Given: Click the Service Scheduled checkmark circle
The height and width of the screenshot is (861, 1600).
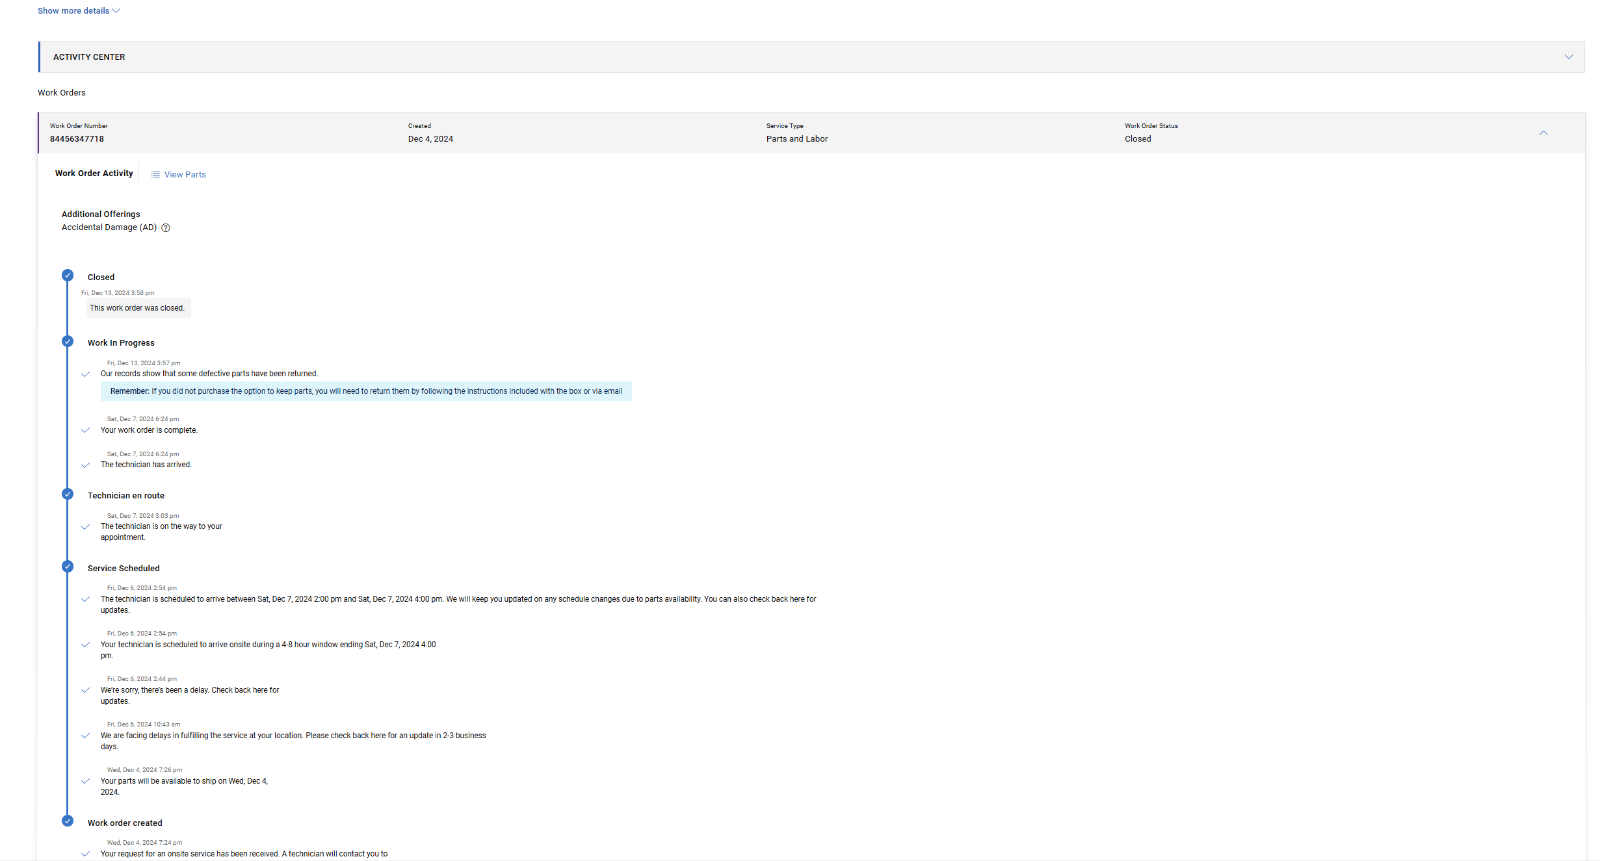Looking at the screenshot, I should point(67,567).
